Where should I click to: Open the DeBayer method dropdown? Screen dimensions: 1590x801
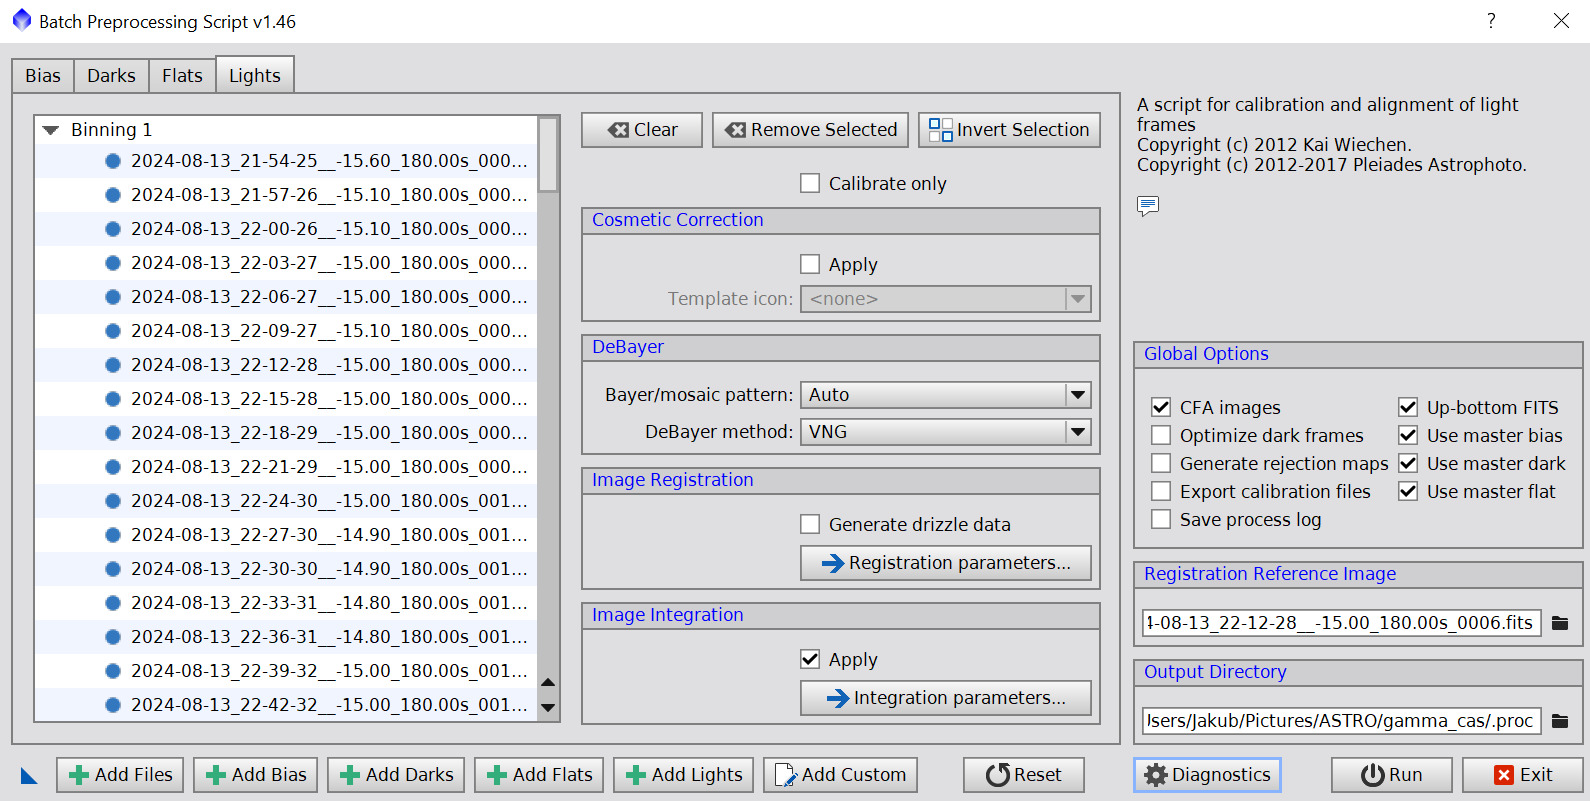click(945, 432)
